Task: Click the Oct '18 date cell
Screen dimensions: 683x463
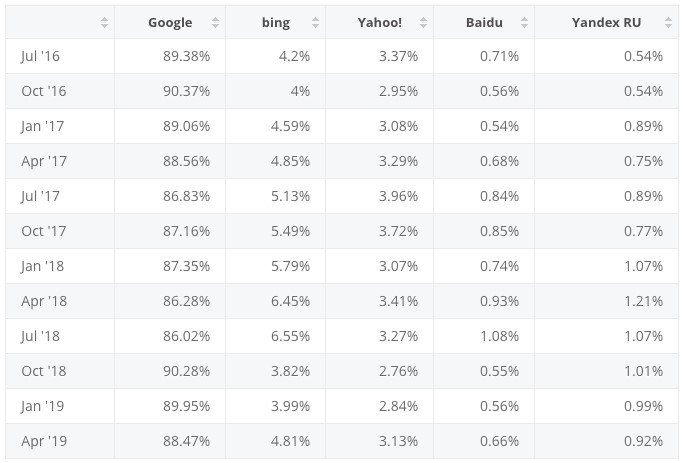Action: click(43, 371)
